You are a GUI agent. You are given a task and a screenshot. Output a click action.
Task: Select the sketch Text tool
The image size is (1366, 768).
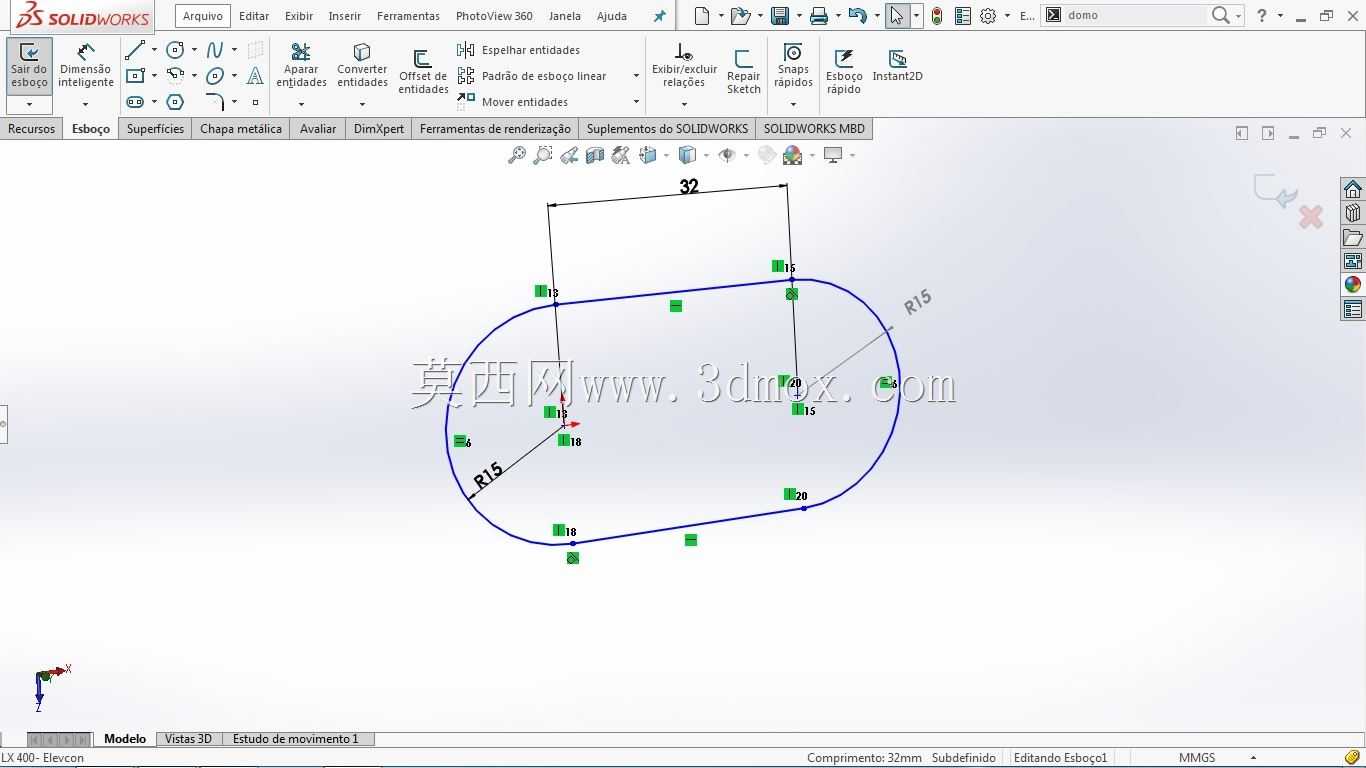tap(255, 75)
